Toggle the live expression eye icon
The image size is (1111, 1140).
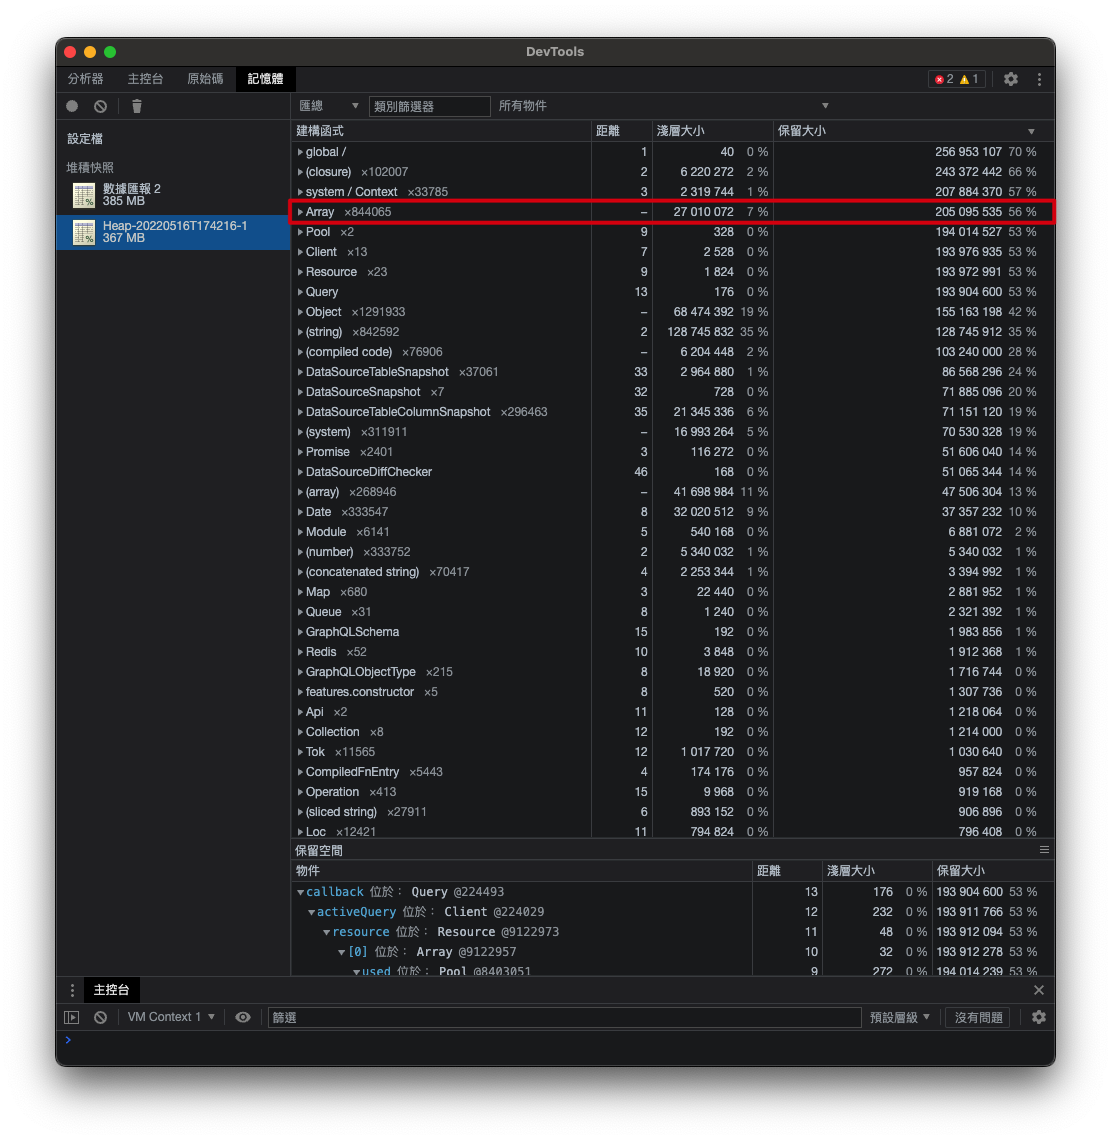242,1017
